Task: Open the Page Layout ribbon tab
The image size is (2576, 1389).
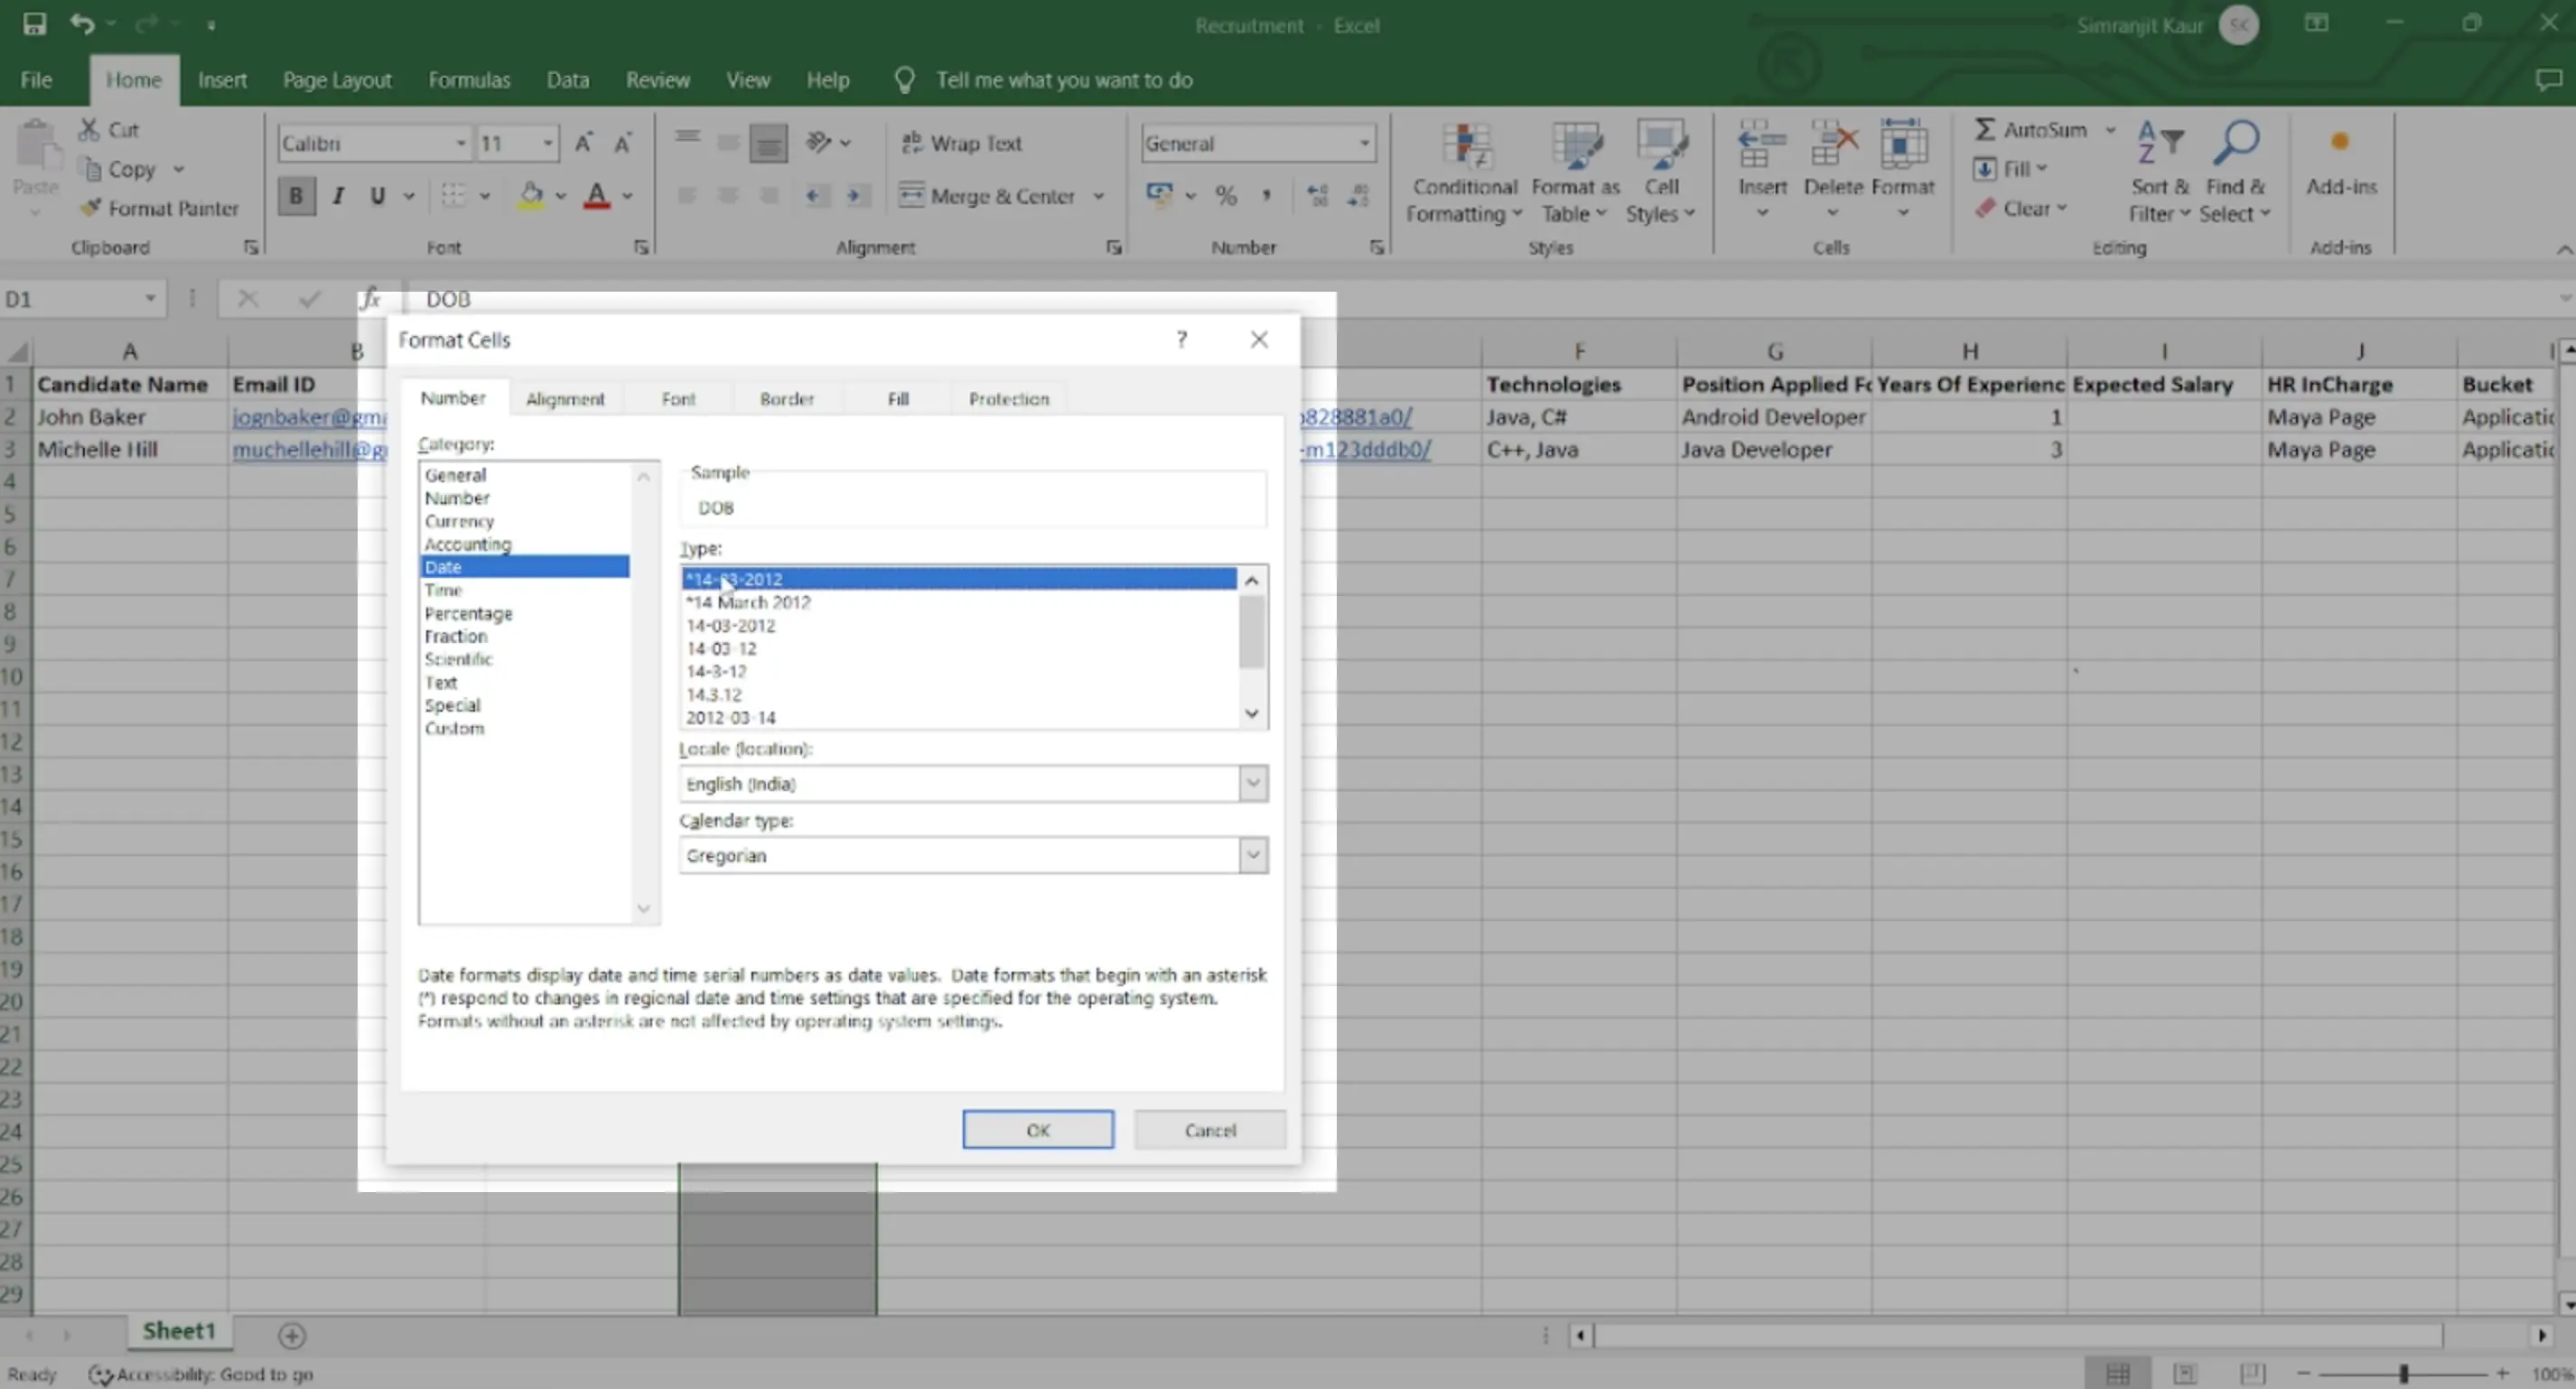Action: (x=337, y=80)
